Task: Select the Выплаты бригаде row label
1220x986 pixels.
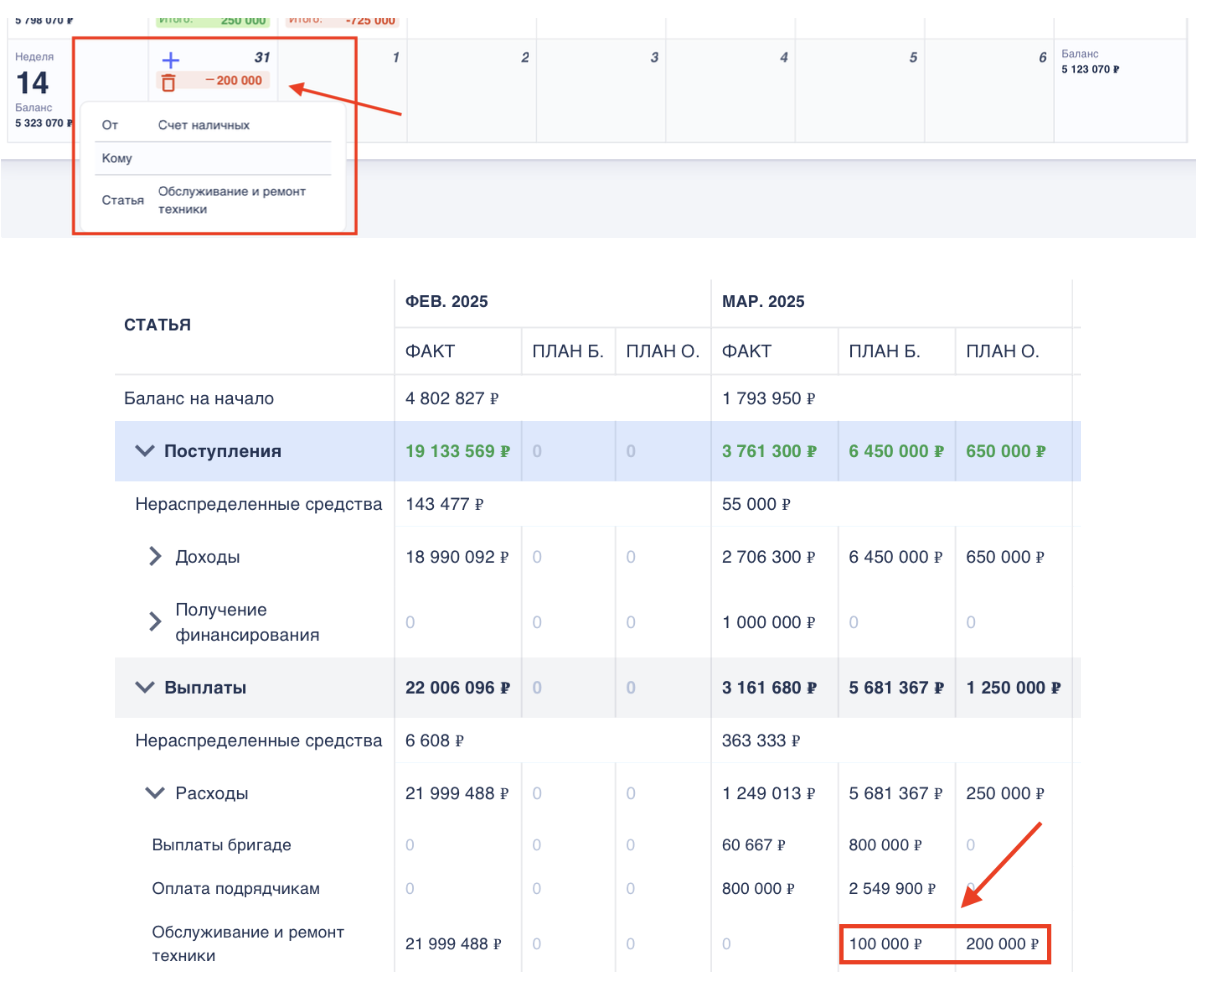Action: point(222,845)
